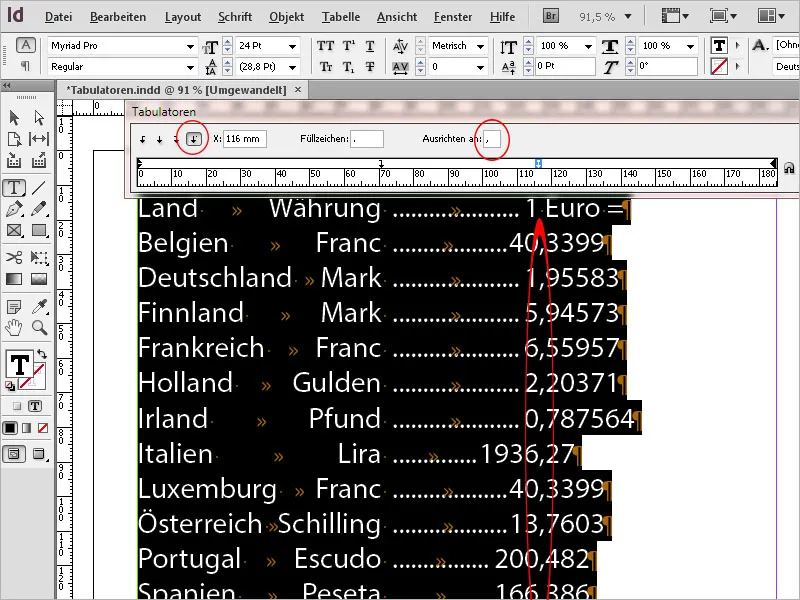Open the Fenster menu

(453, 16)
